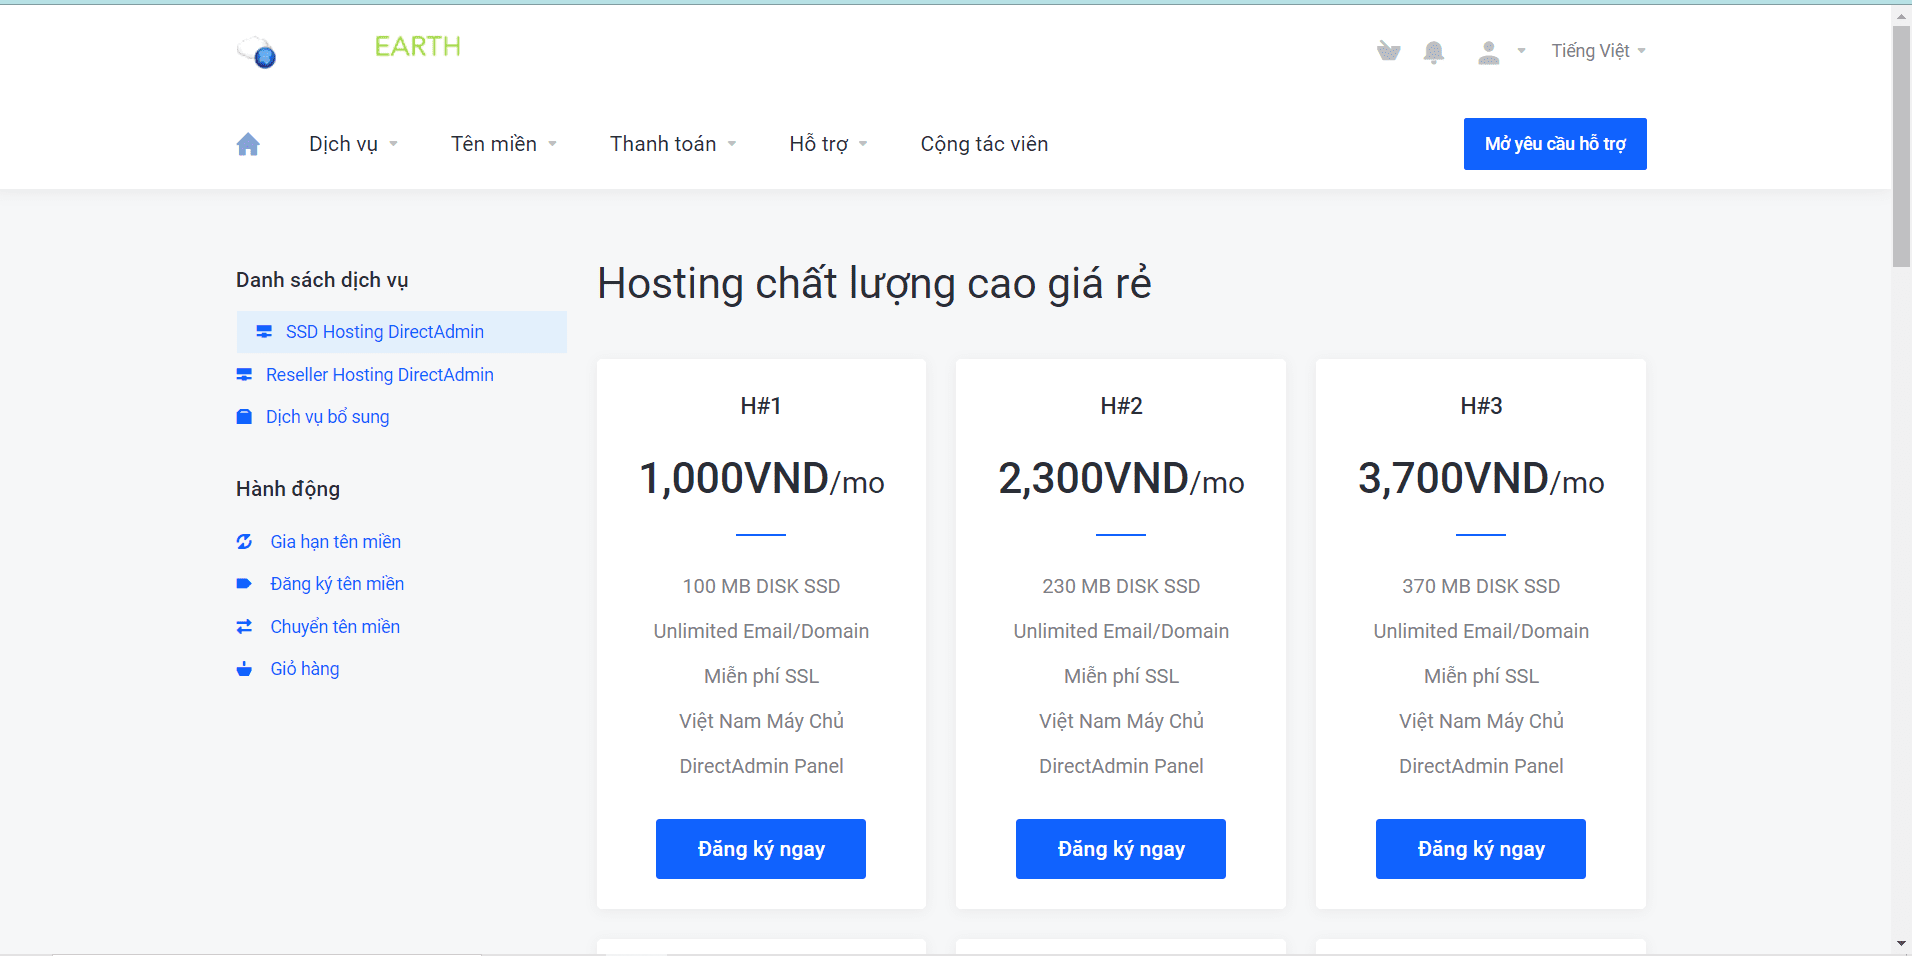Open Reseller Hosting DirectAdmin link
The image size is (1912, 956).
(x=380, y=375)
